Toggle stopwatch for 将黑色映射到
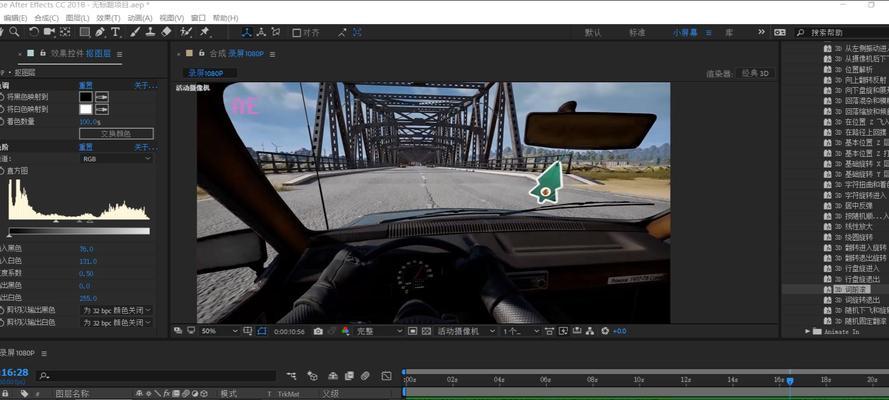889x400 pixels. pyautogui.click(x=2, y=97)
